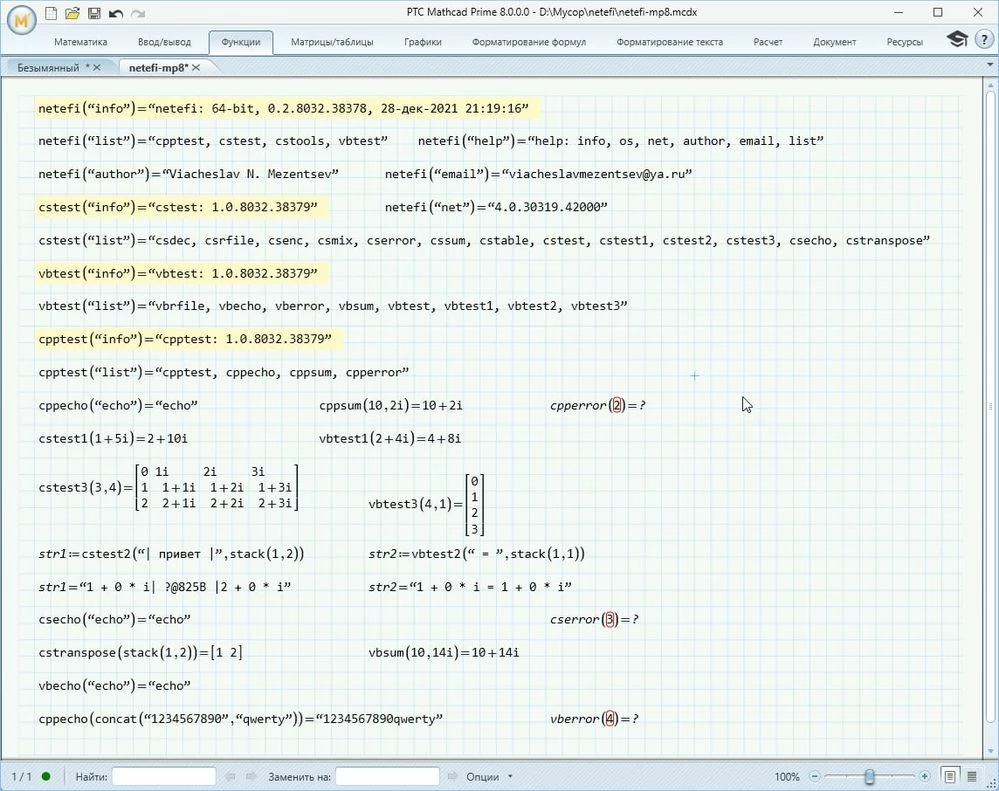
Task: Open the Ввод/вывод ribbon tab
Action: [164, 42]
